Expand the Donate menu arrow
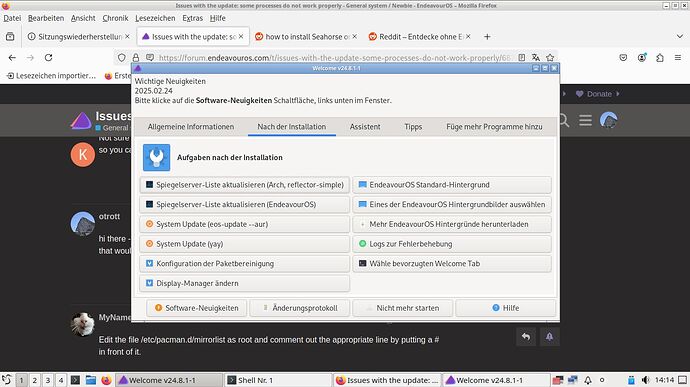 (618, 94)
